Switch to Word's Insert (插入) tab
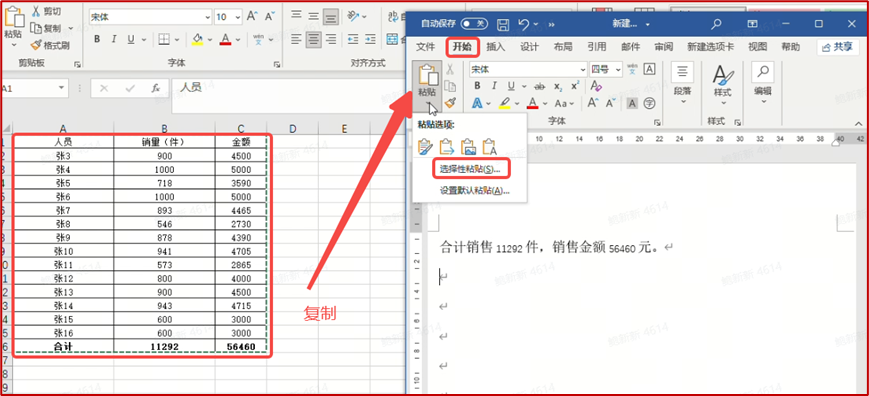This screenshot has height=396, width=869. point(495,47)
